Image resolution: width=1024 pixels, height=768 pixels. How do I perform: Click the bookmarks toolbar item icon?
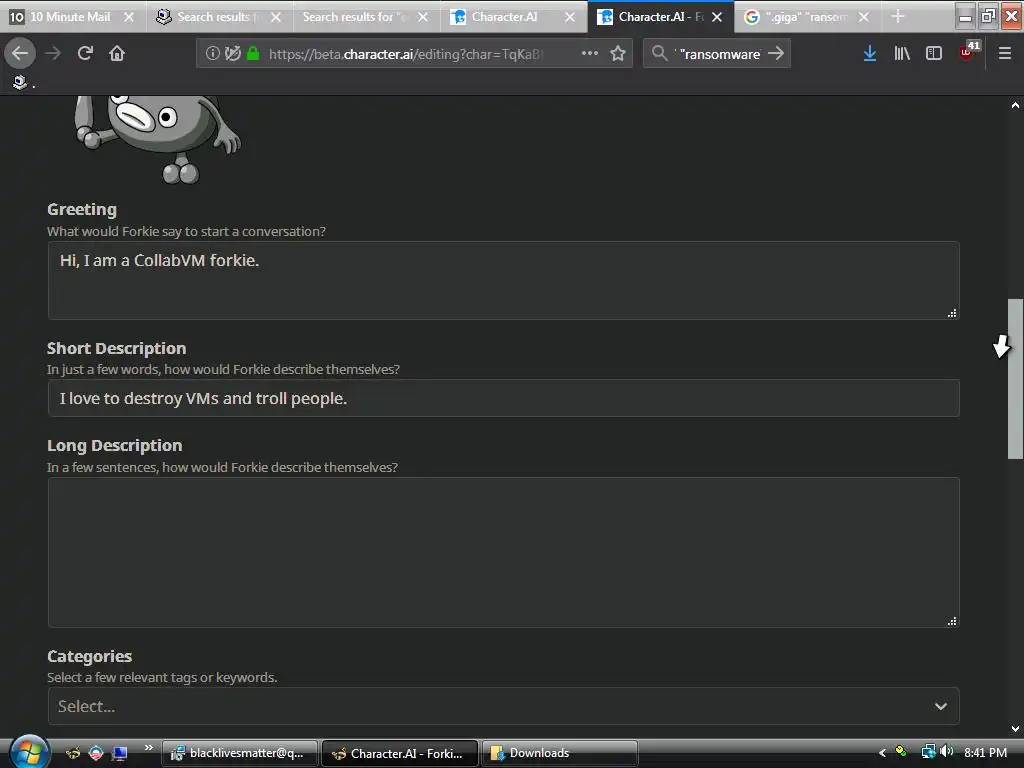pyautogui.click(x=20, y=82)
